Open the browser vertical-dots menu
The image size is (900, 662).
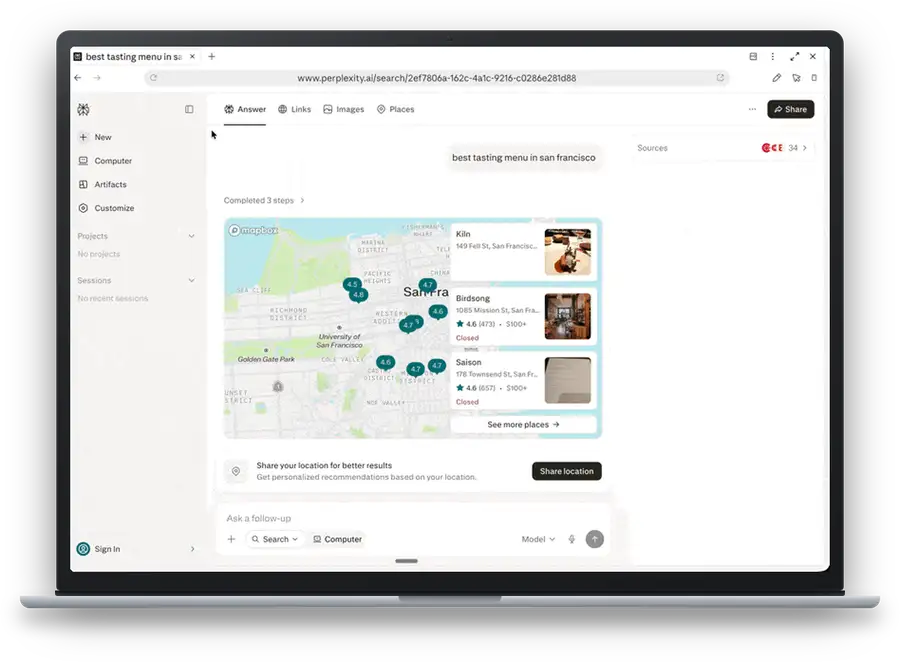[x=773, y=56]
